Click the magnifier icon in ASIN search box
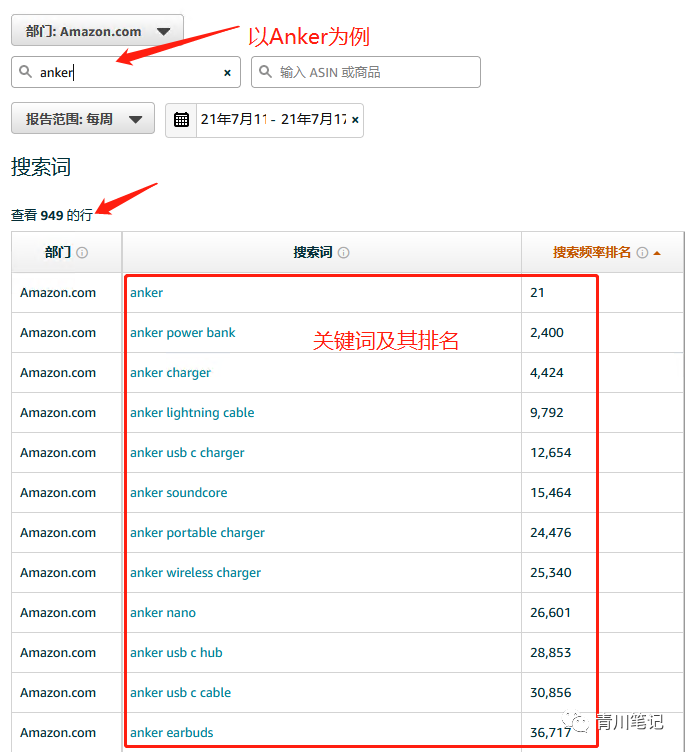Viewport: 685px width, 752px height. (x=265, y=72)
